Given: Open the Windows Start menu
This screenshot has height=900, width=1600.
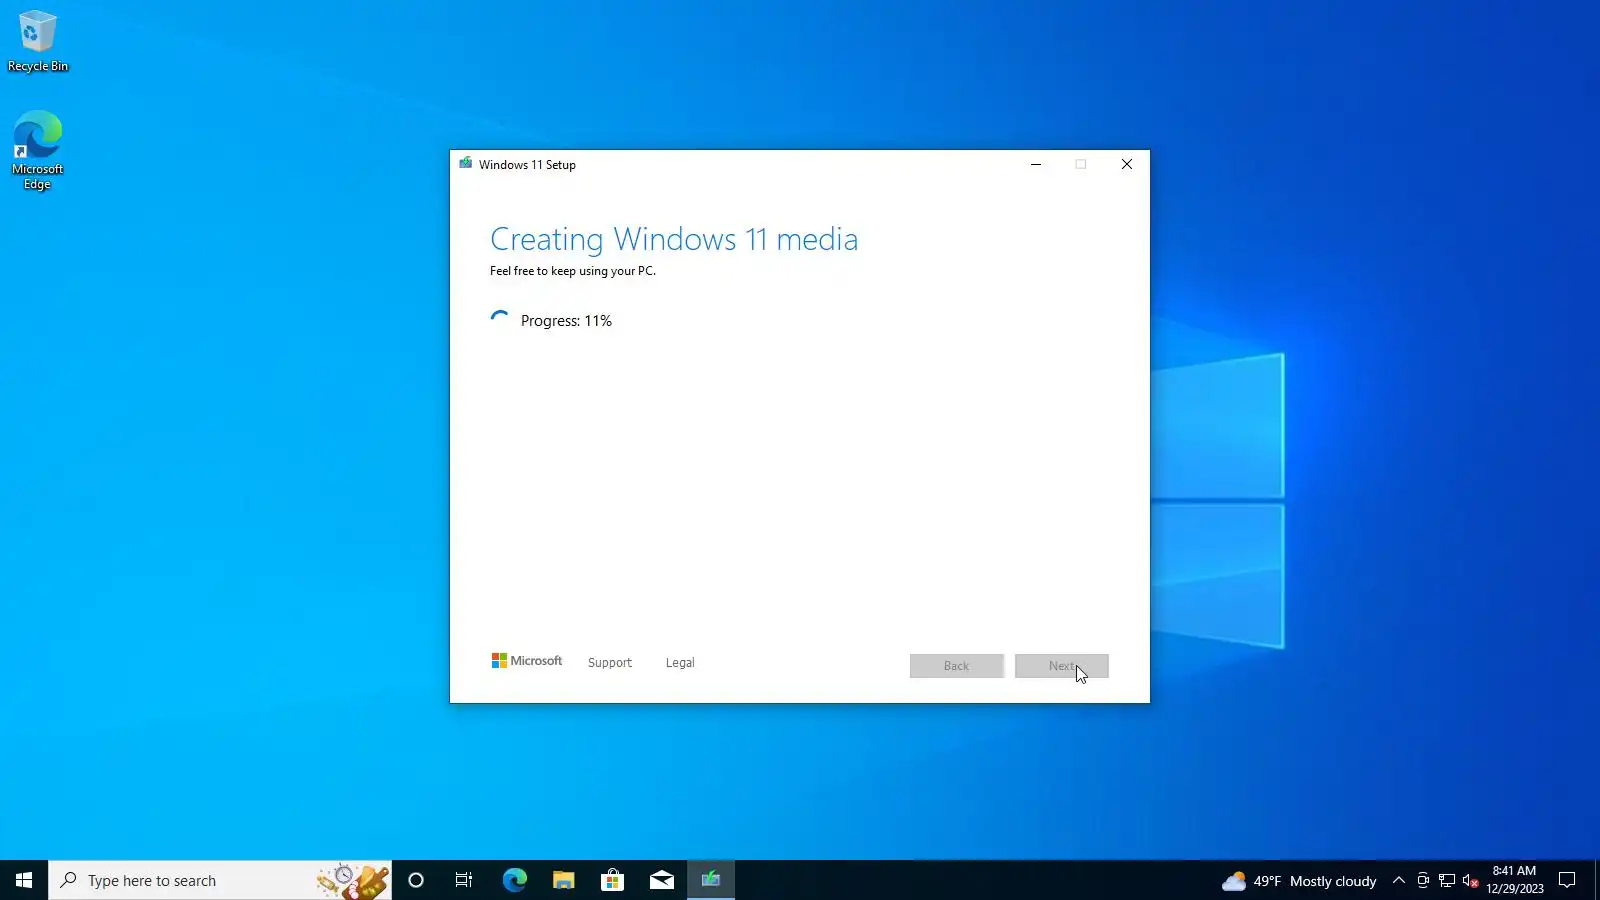Looking at the screenshot, I should [24, 880].
